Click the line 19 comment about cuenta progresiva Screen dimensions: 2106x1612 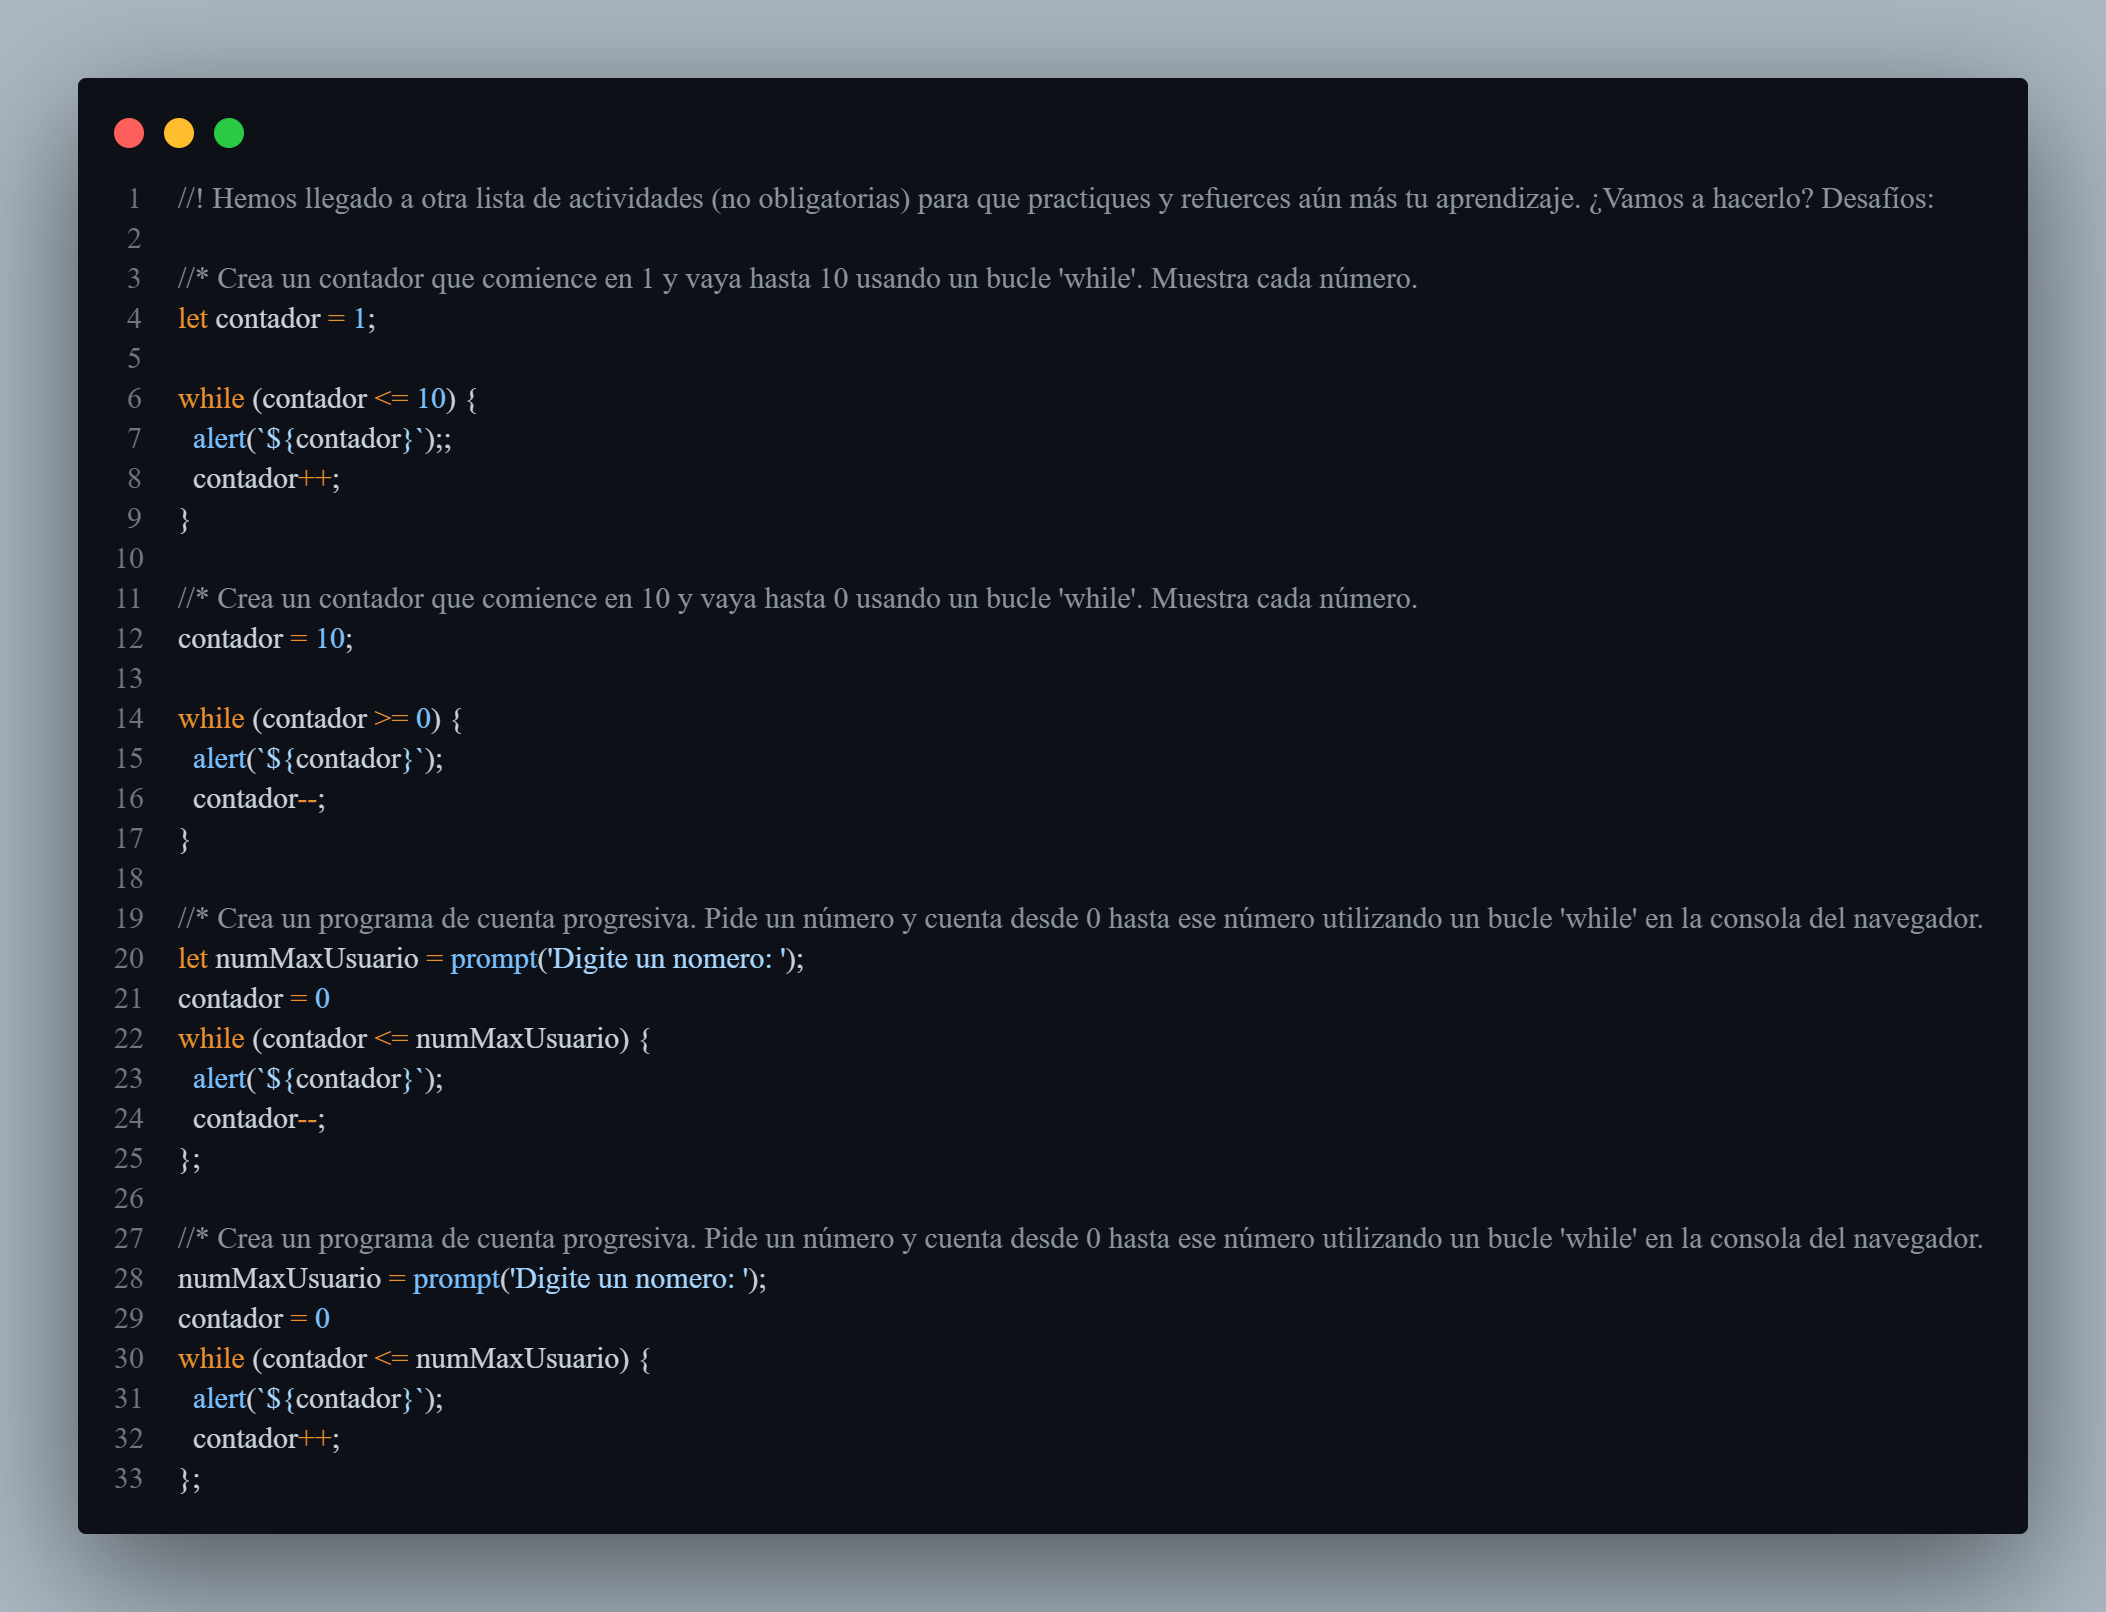tap(1080, 918)
